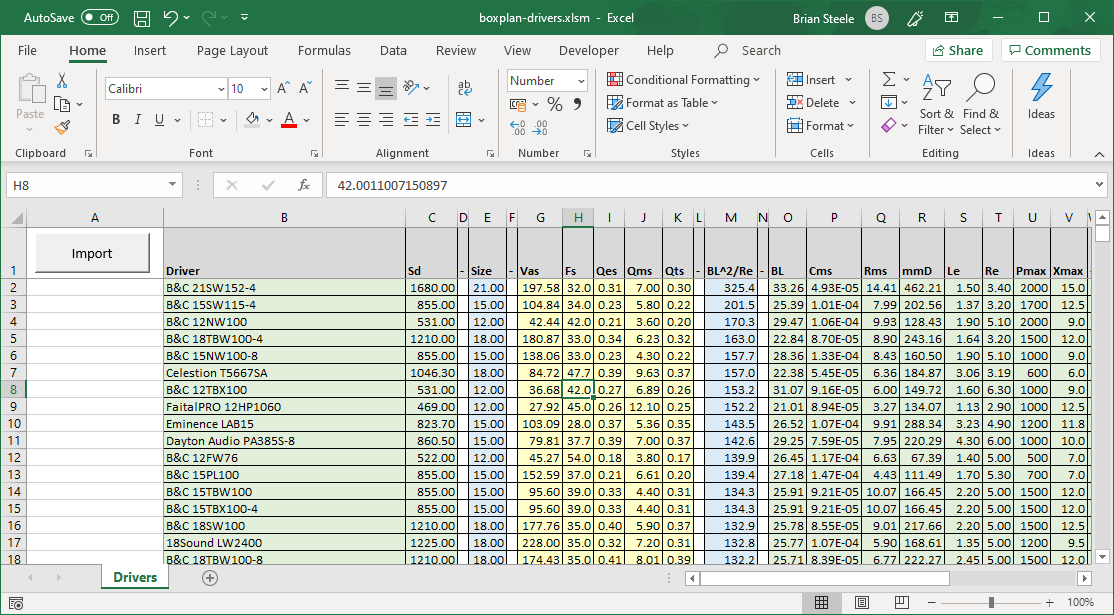Toggle Align Left horizontal alignment
This screenshot has height=615, width=1114.
[x=342, y=120]
